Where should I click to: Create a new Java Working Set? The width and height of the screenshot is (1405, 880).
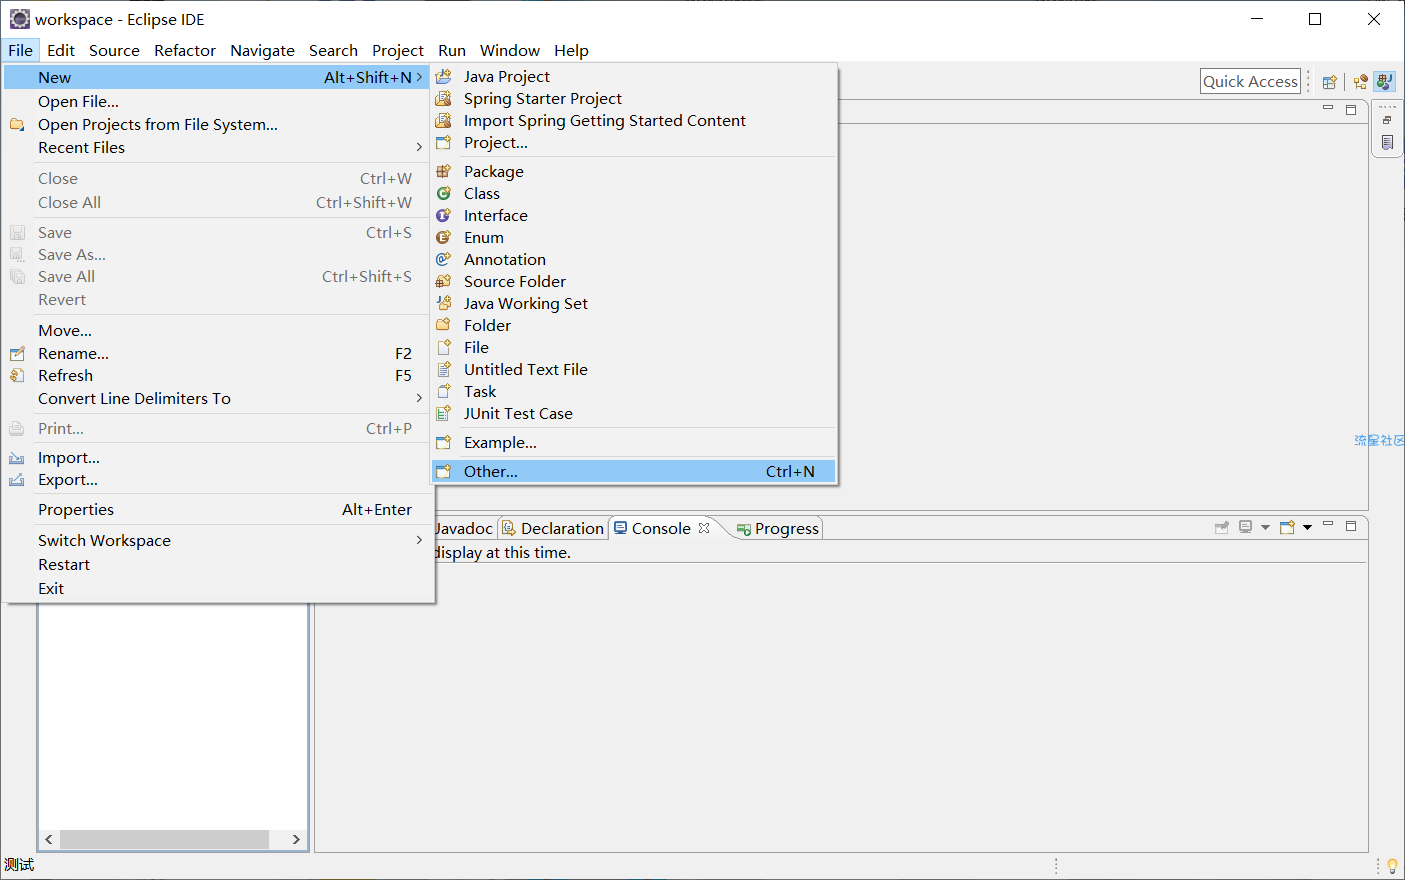point(634,303)
